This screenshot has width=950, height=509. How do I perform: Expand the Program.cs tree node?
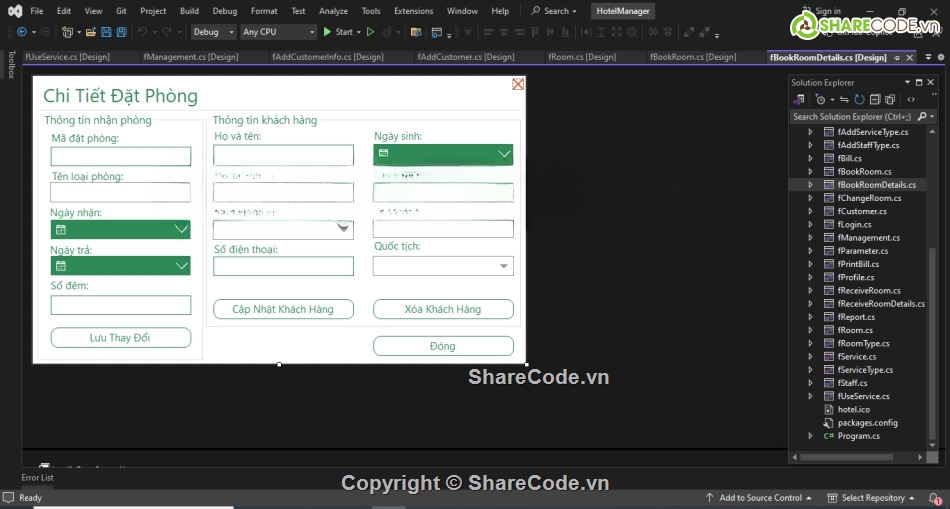810,436
